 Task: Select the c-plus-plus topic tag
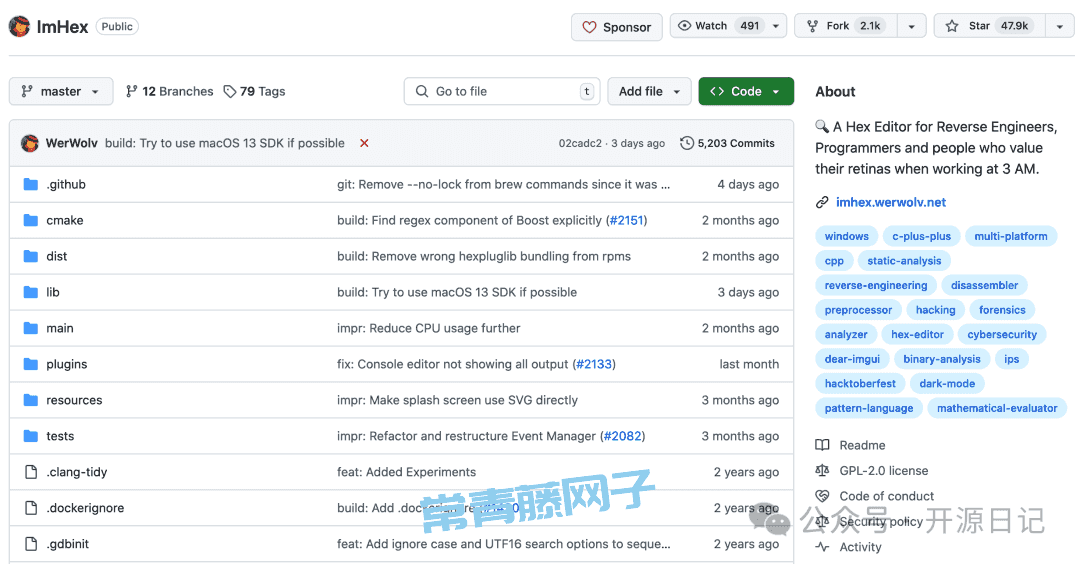click(x=922, y=236)
